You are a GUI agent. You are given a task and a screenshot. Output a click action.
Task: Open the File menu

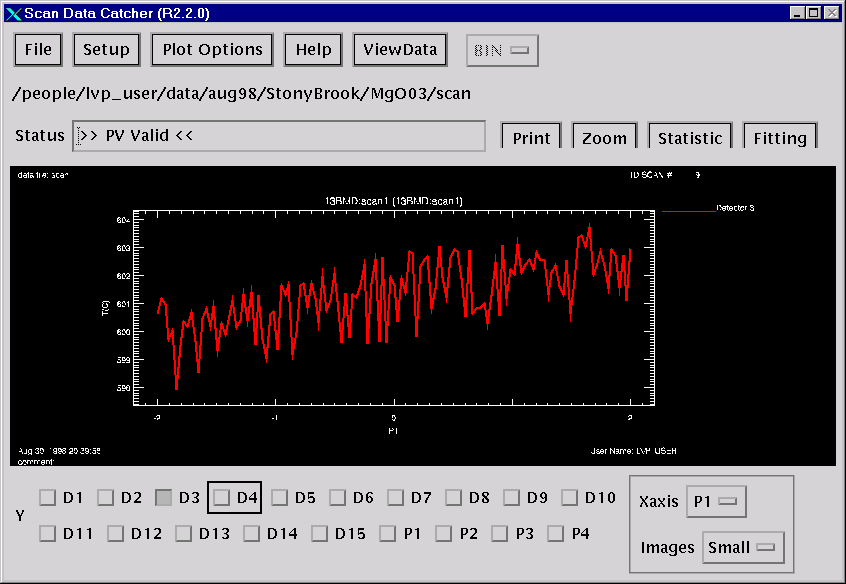(38, 50)
